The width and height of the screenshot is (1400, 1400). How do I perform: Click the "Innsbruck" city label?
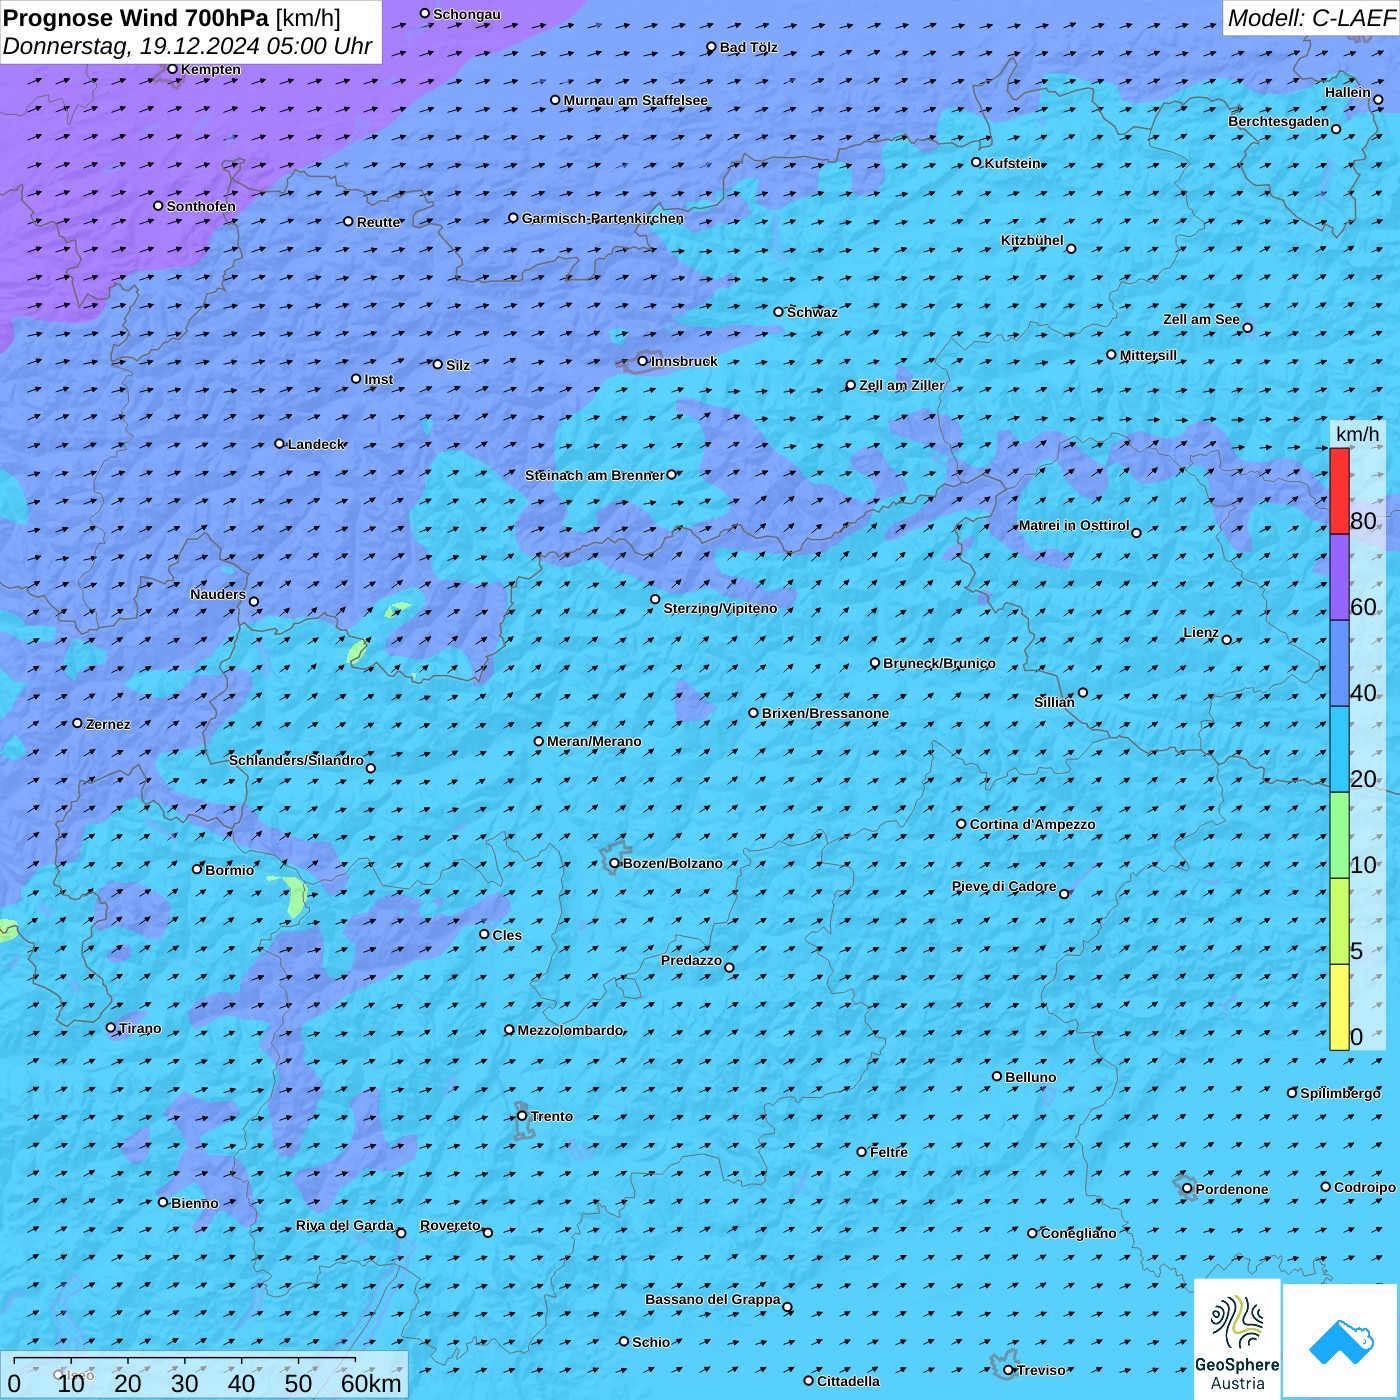[x=684, y=361]
